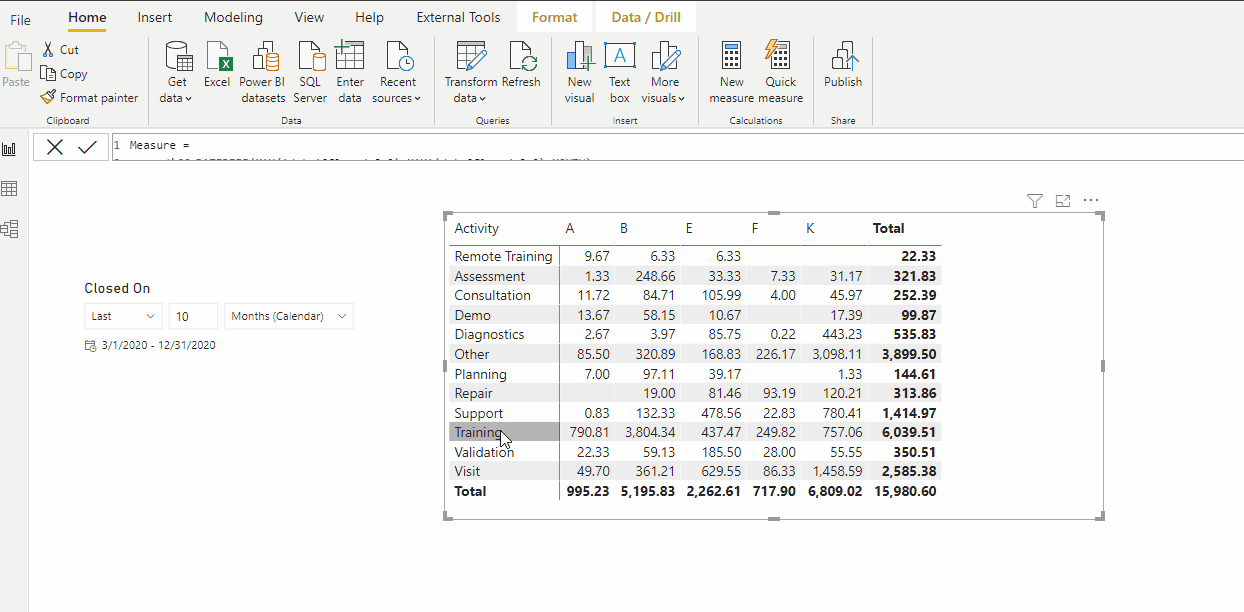
Task: Refresh the data
Action: [x=521, y=66]
